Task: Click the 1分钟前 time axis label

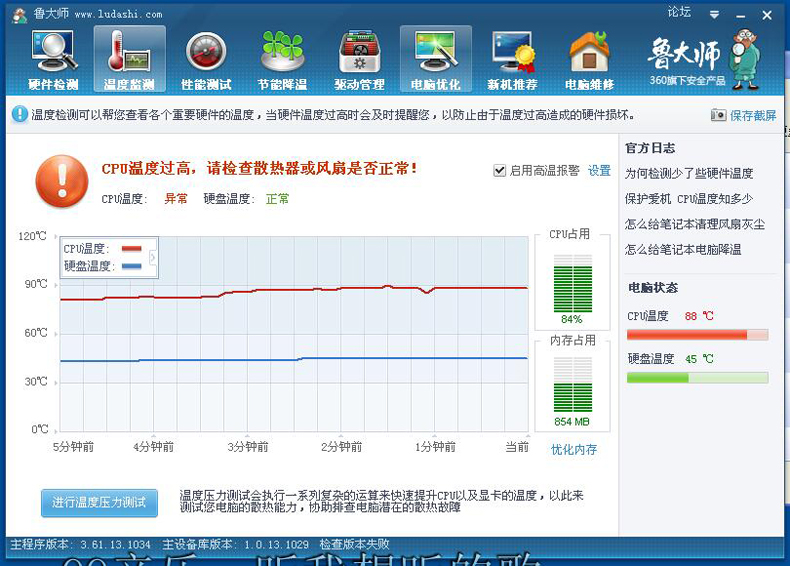Action: point(435,447)
